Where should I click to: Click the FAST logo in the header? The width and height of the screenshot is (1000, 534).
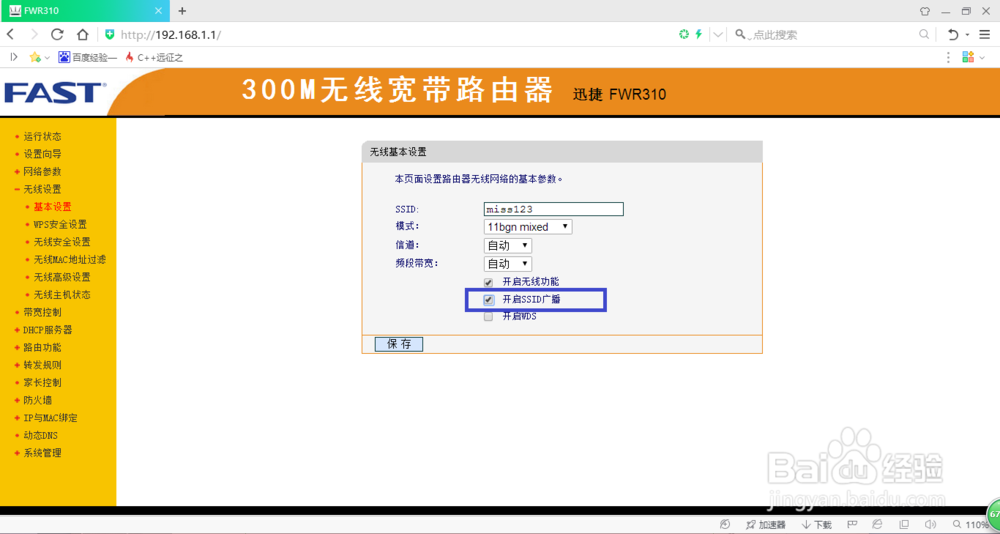point(55,93)
